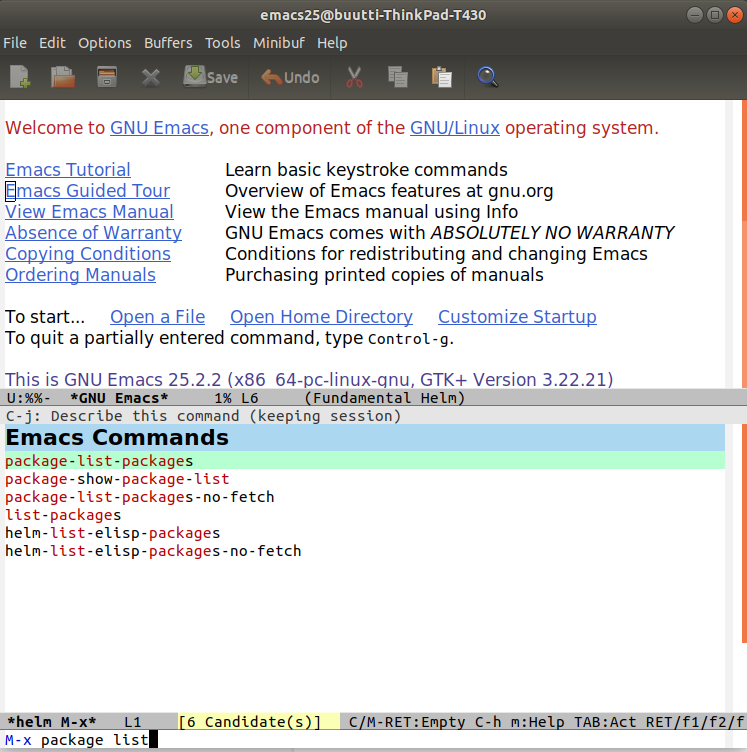The width and height of the screenshot is (747, 752).
Task: Click the Open Home Directory link
Action: pyautogui.click(x=321, y=317)
